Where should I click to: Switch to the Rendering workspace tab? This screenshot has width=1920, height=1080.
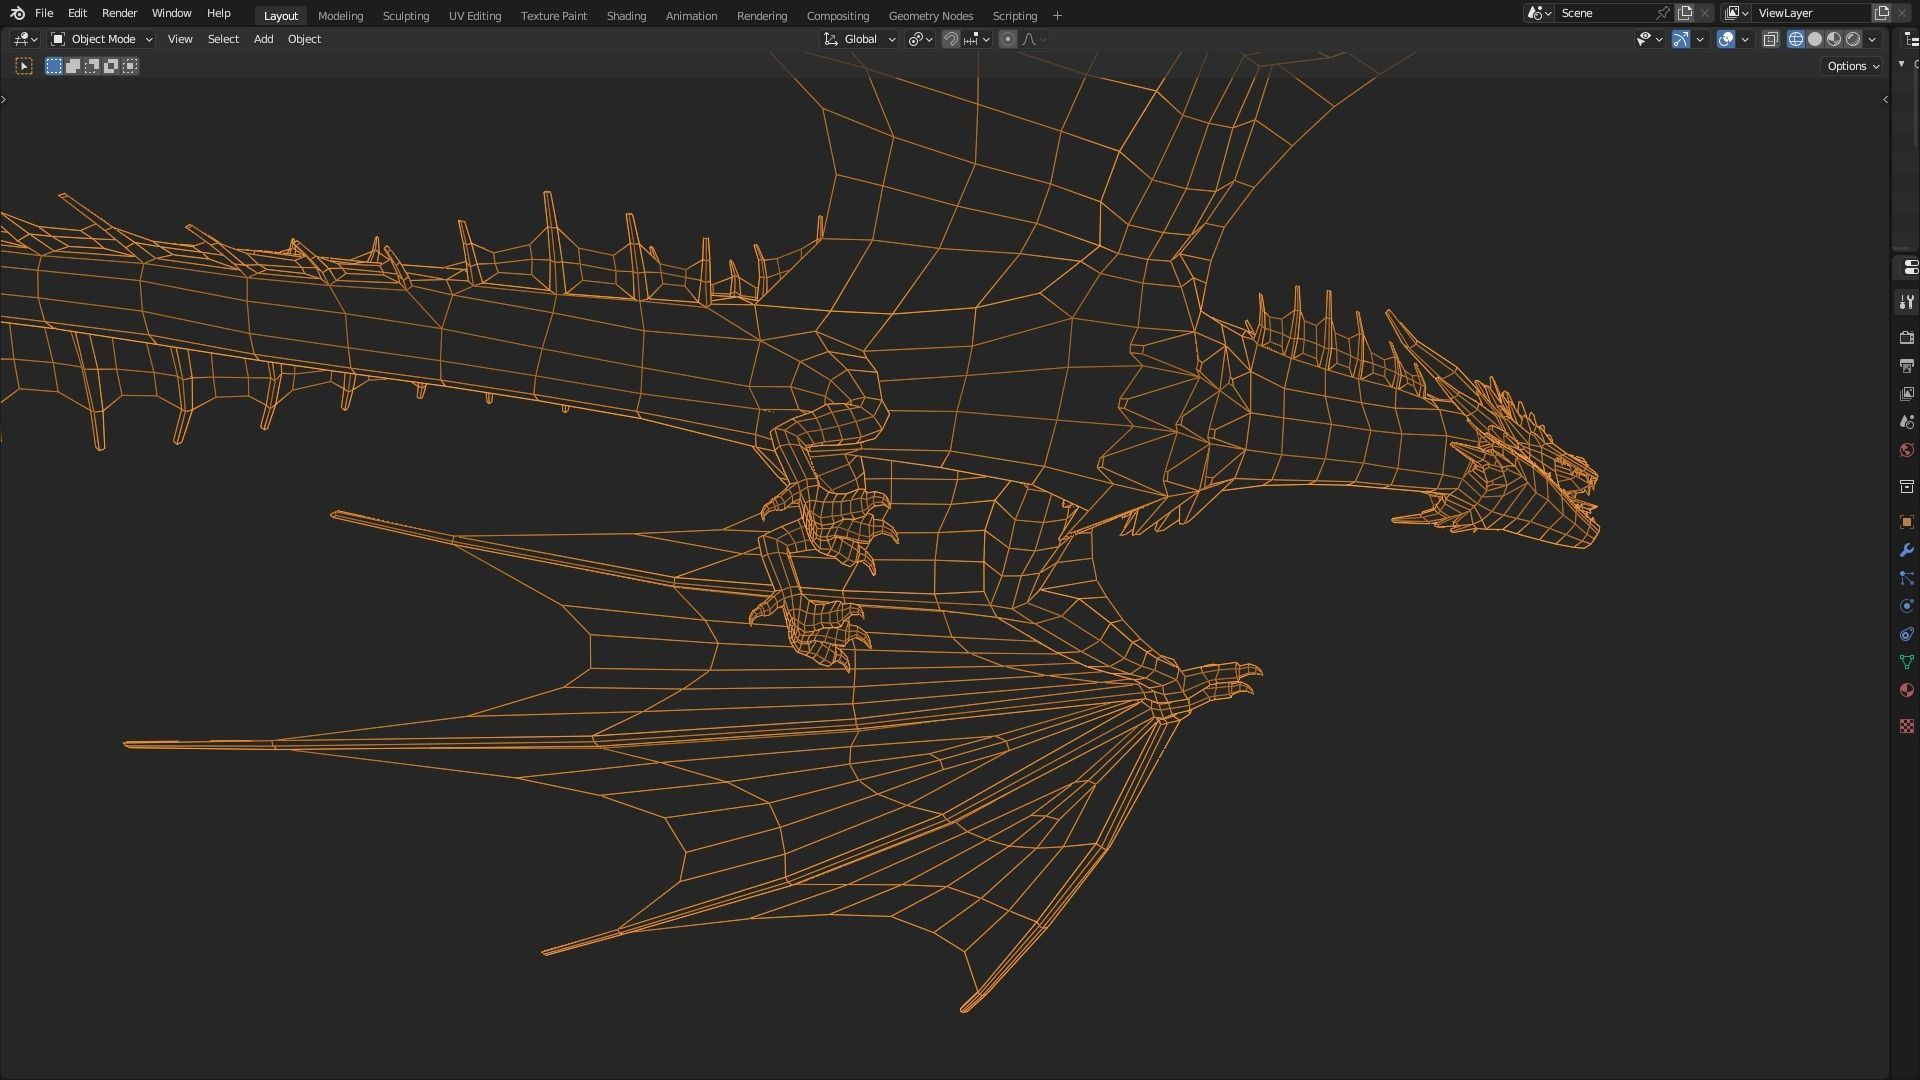[761, 16]
